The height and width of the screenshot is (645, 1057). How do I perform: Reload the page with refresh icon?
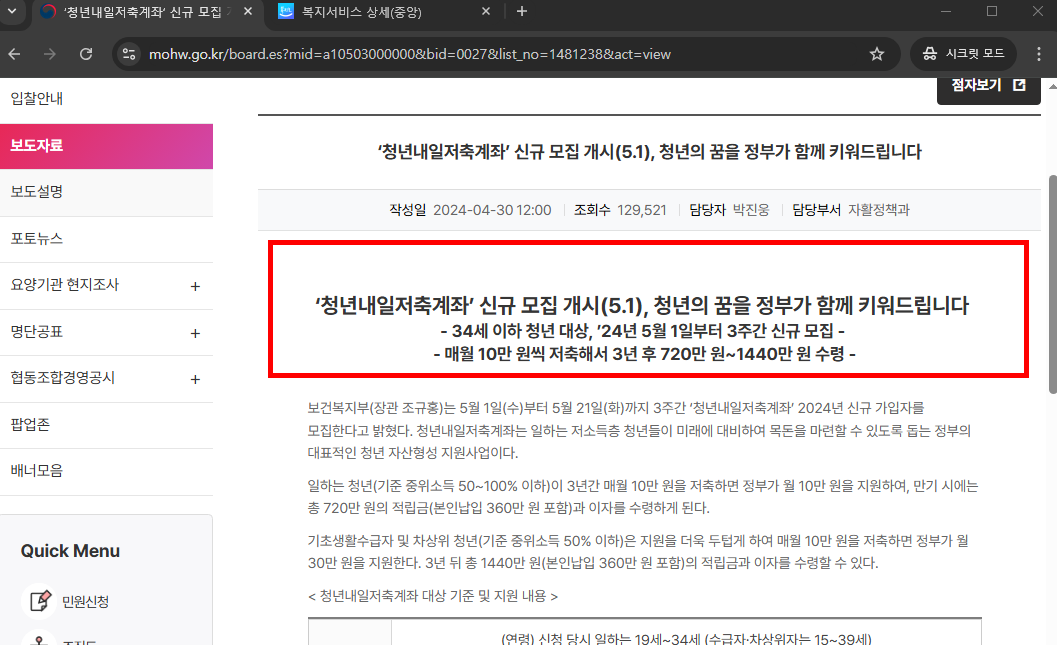click(x=86, y=54)
